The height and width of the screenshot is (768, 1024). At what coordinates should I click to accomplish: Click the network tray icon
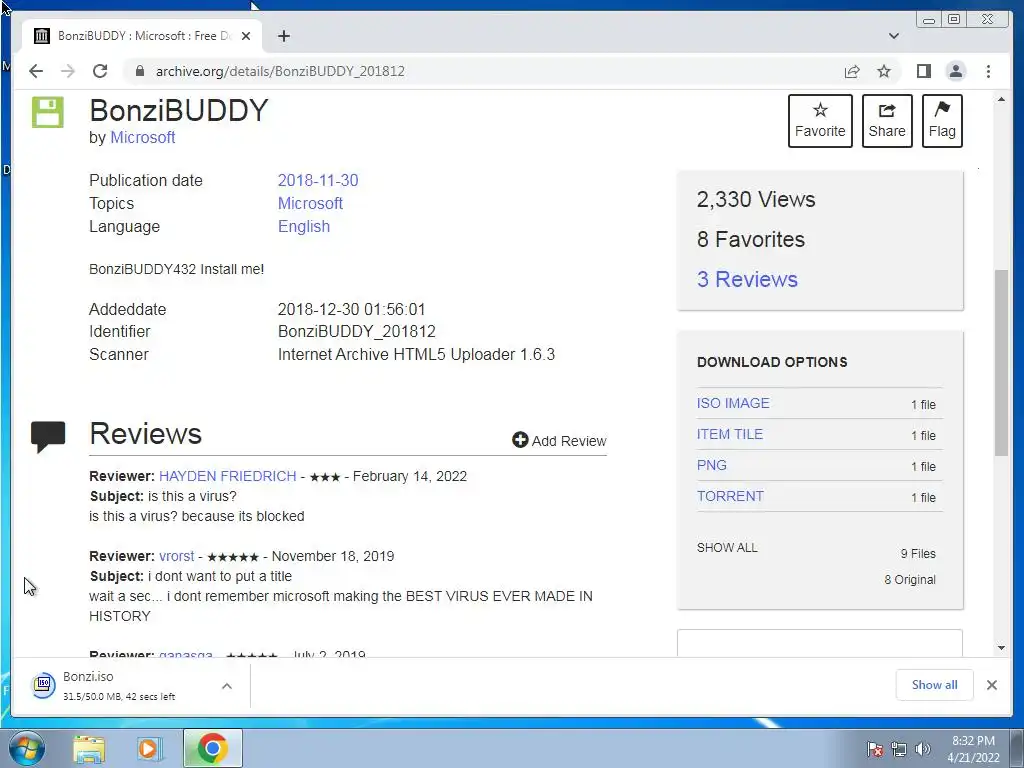pos(899,749)
